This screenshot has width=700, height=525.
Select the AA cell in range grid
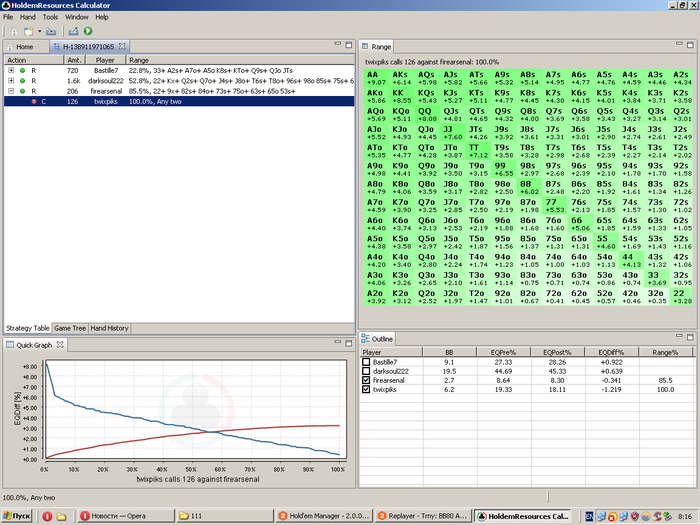tap(374, 79)
